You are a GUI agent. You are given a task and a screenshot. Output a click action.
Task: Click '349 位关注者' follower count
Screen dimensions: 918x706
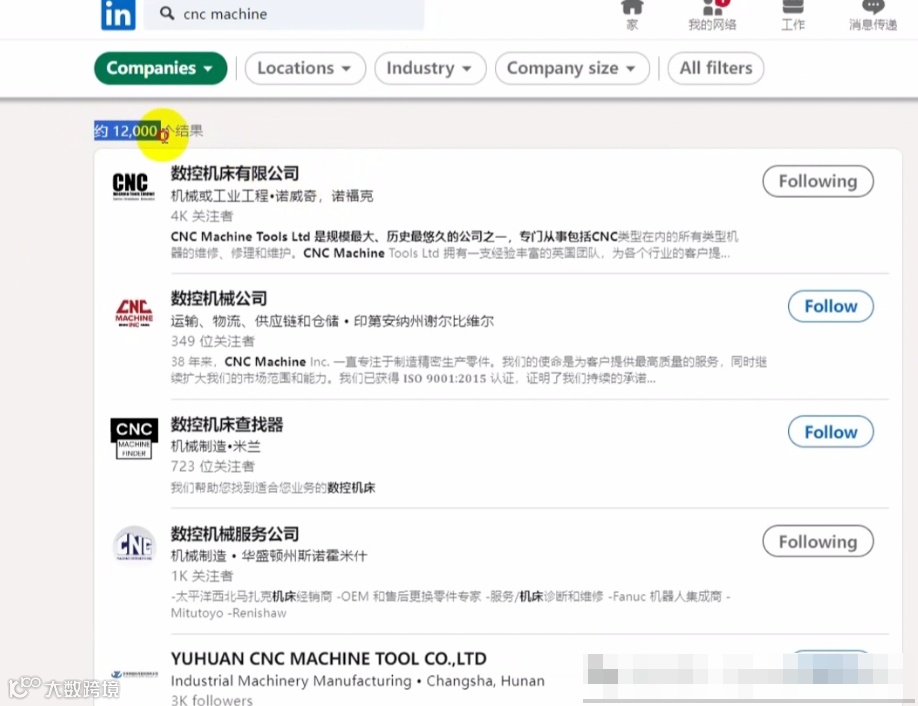213,341
